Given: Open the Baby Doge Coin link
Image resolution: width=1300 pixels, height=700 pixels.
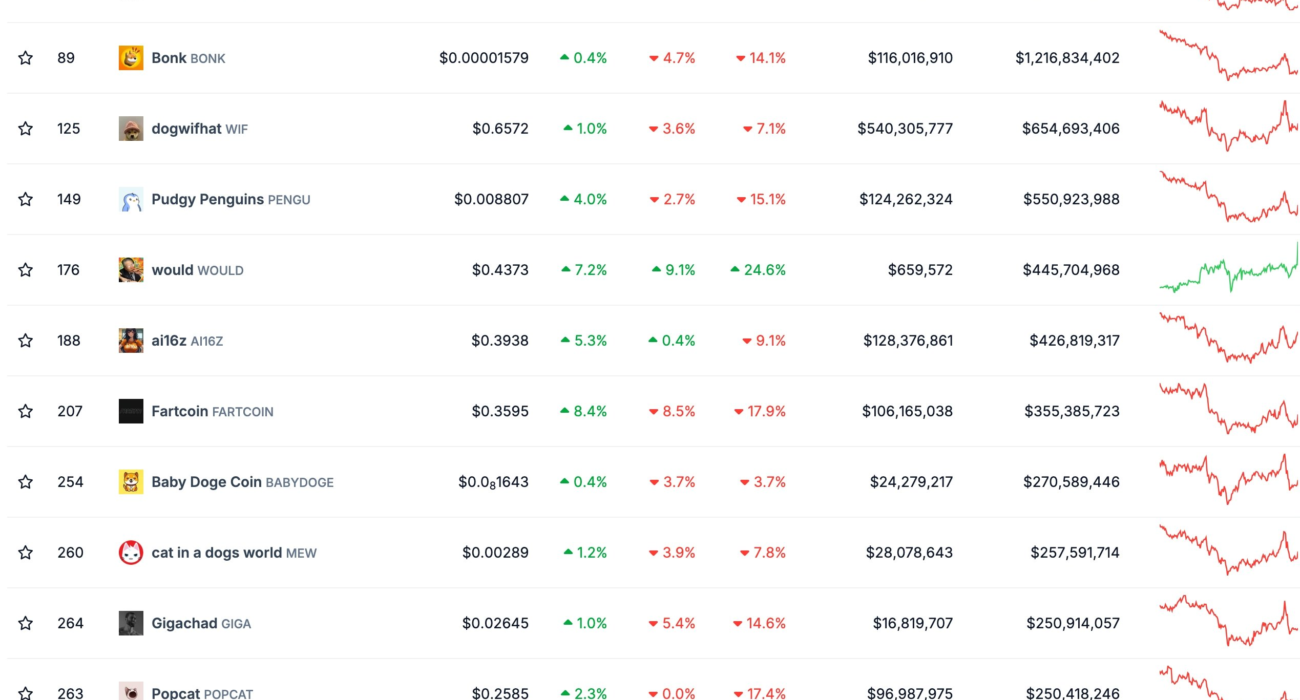Looking at the screenshot, I should tap(242, 482).
